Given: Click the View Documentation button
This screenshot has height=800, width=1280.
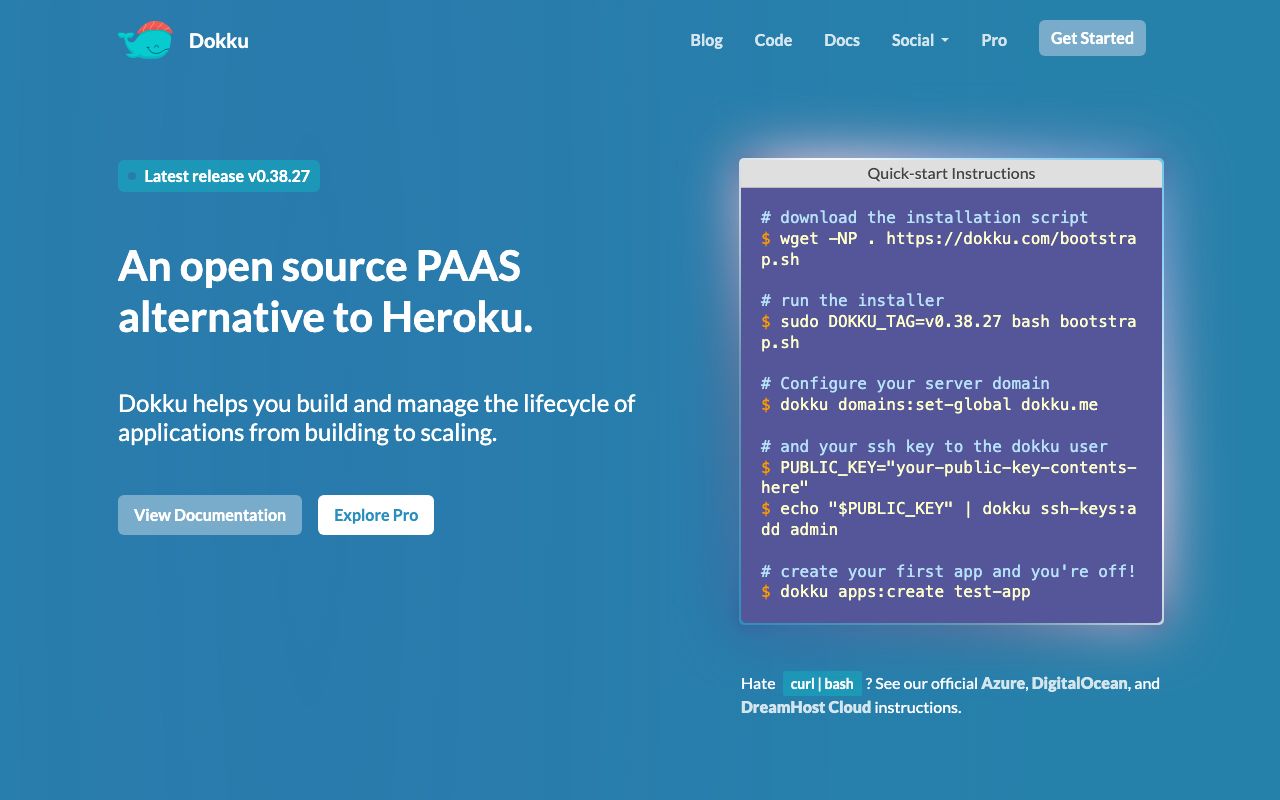Looking at the screenshot, I should coord(210,515).
